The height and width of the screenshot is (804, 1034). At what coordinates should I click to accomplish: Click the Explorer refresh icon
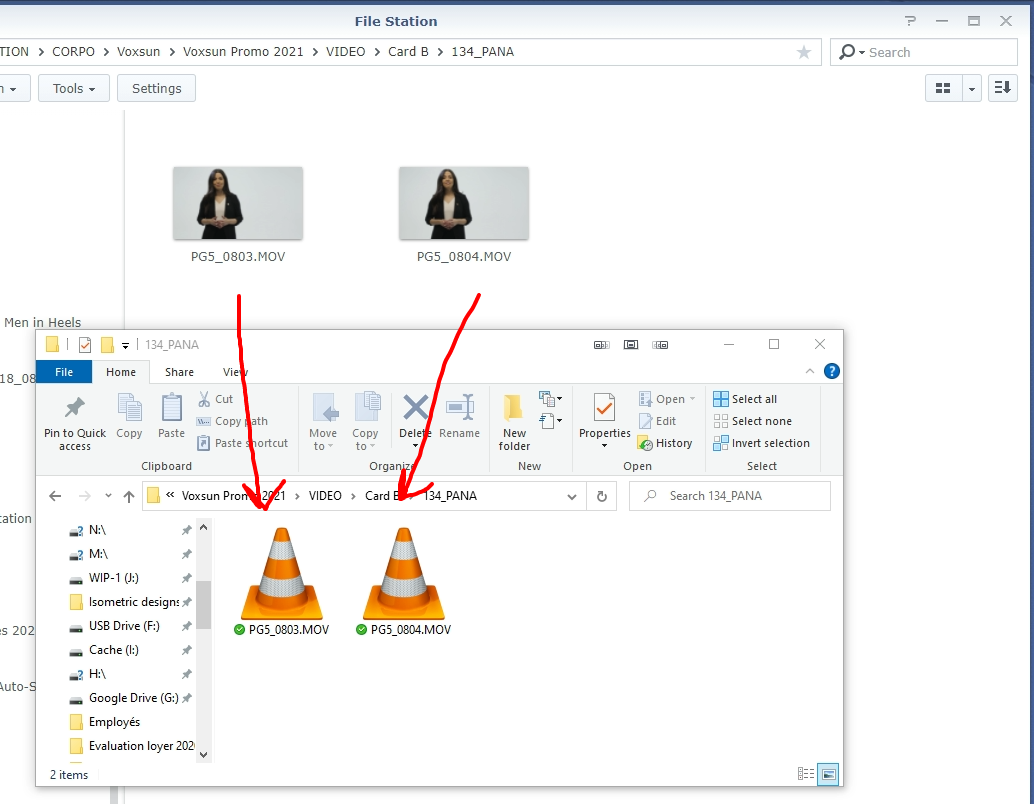[602, 496]
